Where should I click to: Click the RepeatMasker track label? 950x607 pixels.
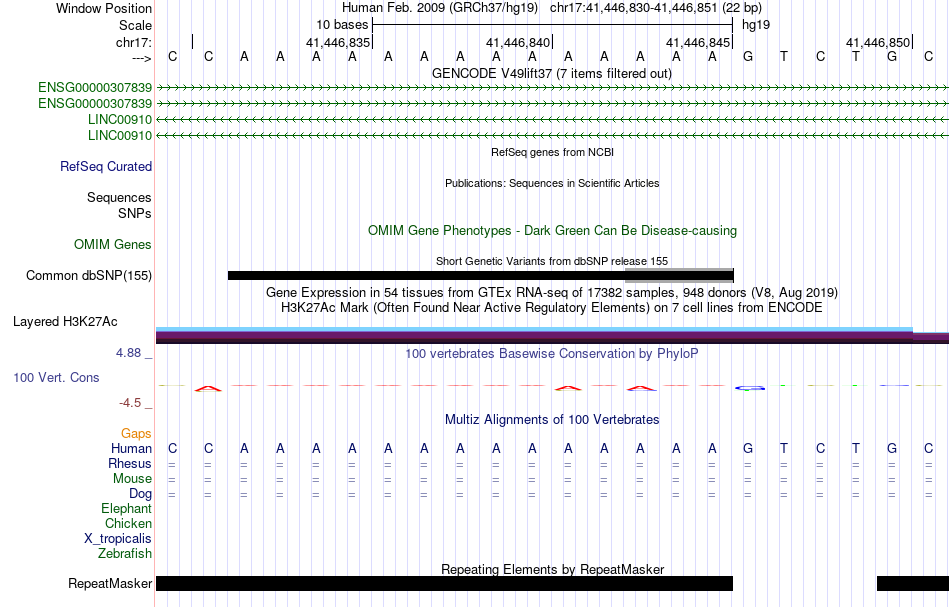(x=110, y=583)
